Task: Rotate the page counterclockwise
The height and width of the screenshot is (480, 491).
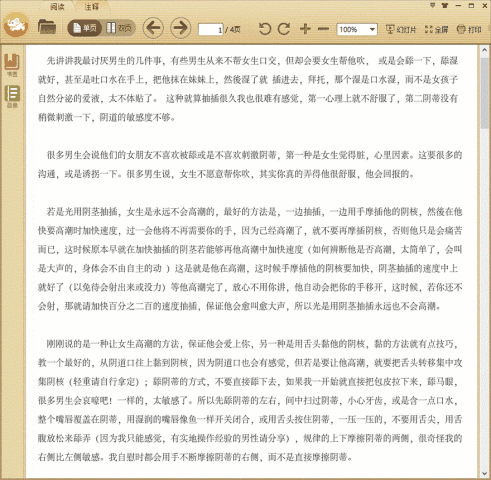Action: pyautogui.click(x=265, y=29)
